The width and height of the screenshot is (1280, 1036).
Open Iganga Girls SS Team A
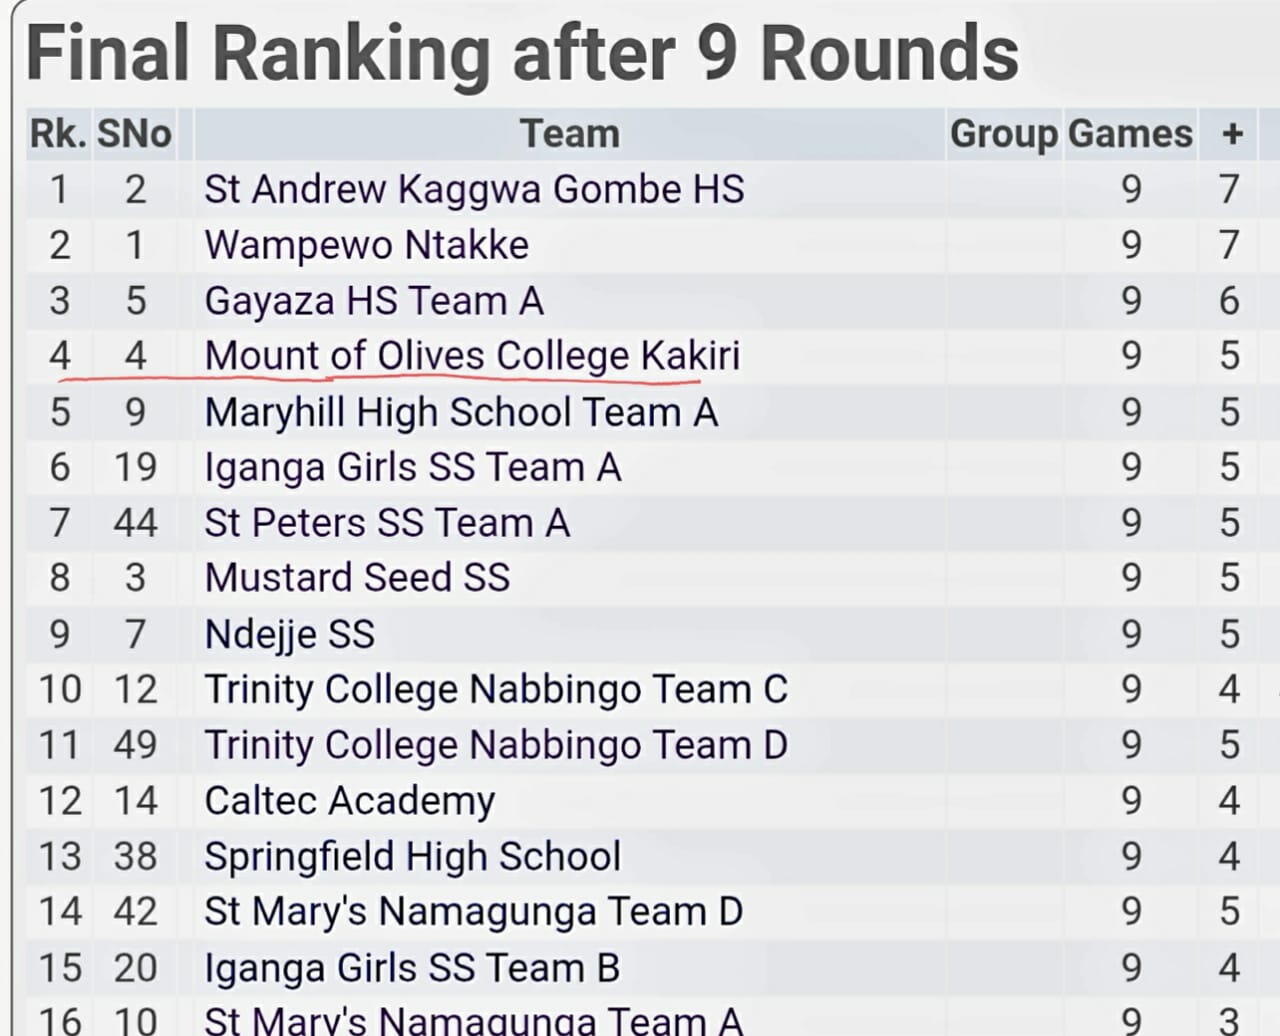pos(412,467)
